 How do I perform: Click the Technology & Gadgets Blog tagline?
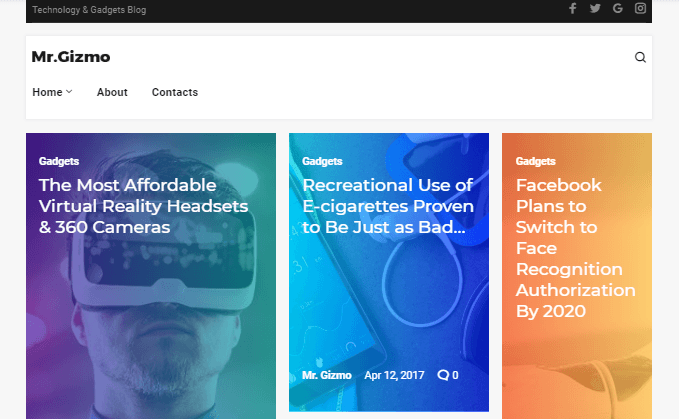[x=89, y=10]
